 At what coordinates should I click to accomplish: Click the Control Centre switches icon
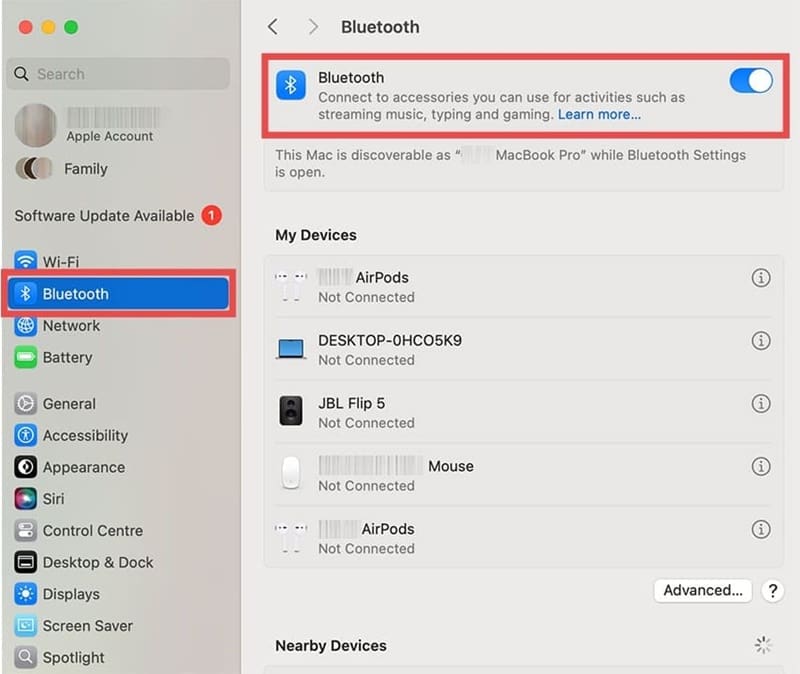click(x=26, y=531)
